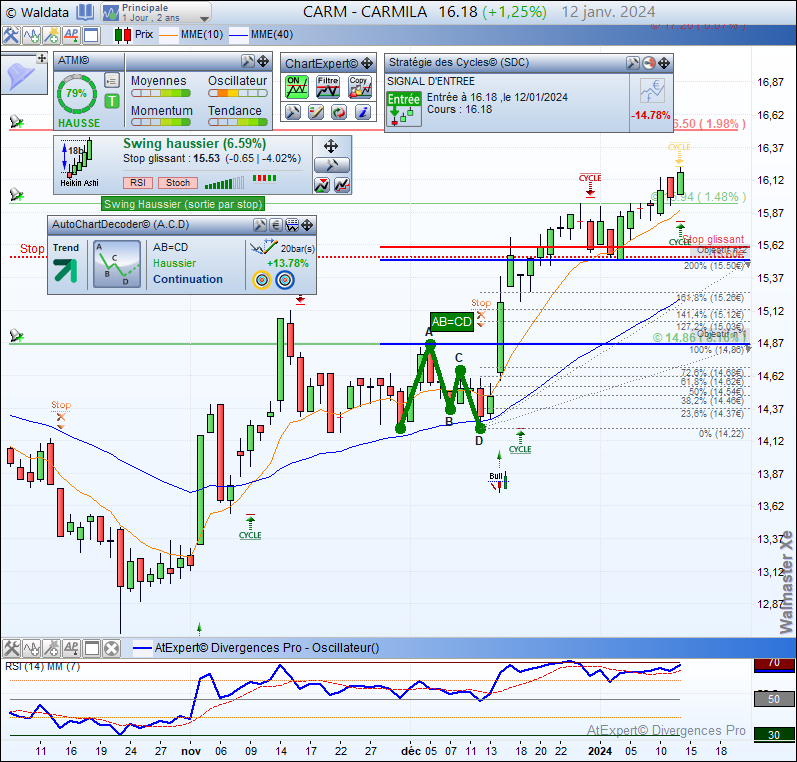The height and width of the screenshot is (762, 797).
Task: Toggle the ChartExpert ON button
Action: 296,87
